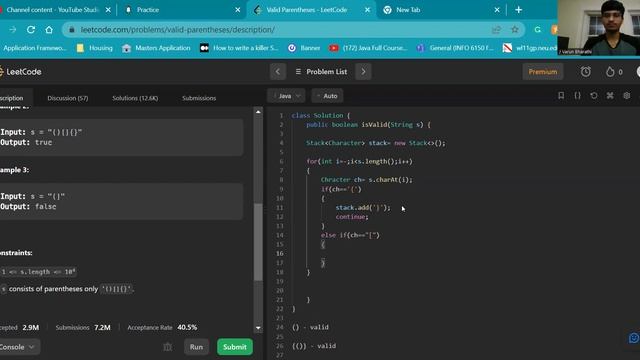This screenshot has width=640, height=360.
Task: Open the Housing bookmark folder
Action: [95, 48]
